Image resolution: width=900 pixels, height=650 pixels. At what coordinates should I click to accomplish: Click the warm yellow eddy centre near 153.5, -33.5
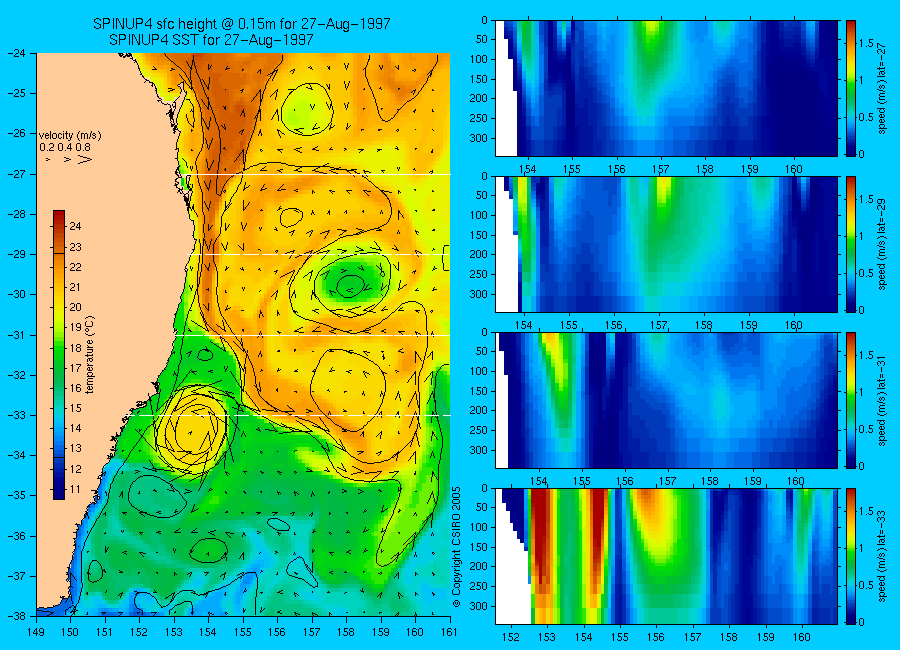(192, 431)
